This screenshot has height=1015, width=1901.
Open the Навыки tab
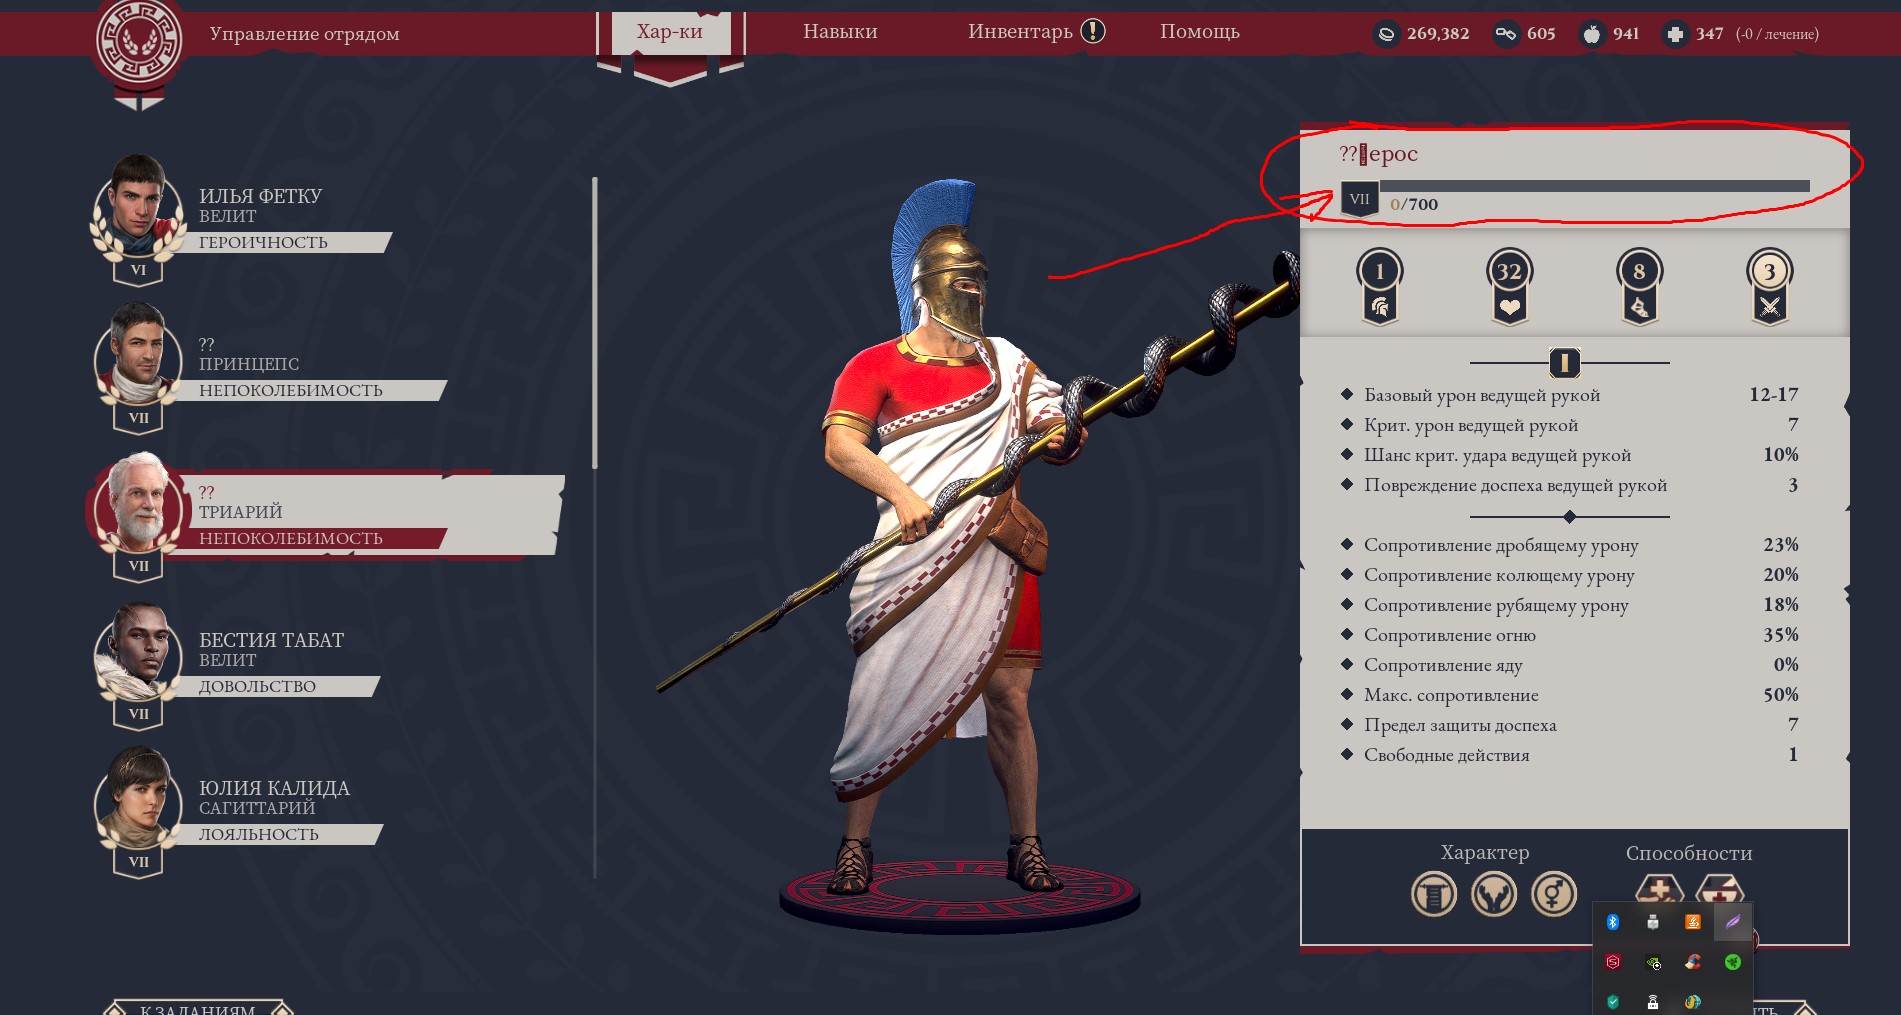tap(840, 32)
